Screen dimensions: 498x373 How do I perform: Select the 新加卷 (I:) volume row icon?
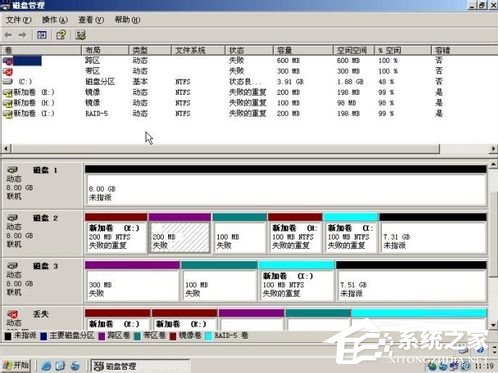pyautogui.click(x=8, y=114)
